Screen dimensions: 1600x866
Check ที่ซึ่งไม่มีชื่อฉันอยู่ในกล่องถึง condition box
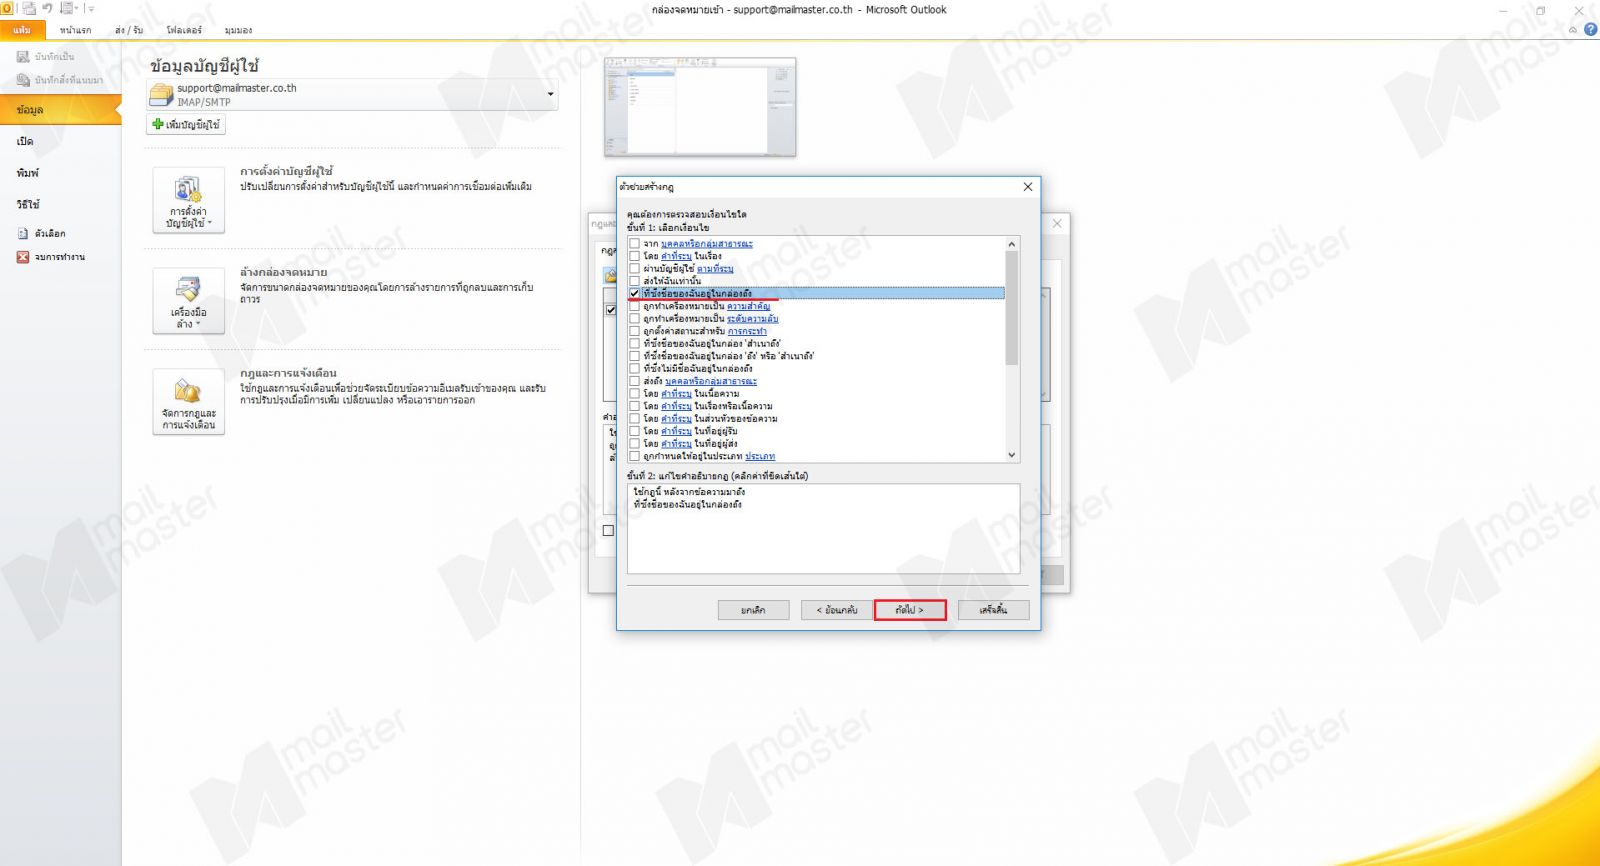(x=634, y=368)
